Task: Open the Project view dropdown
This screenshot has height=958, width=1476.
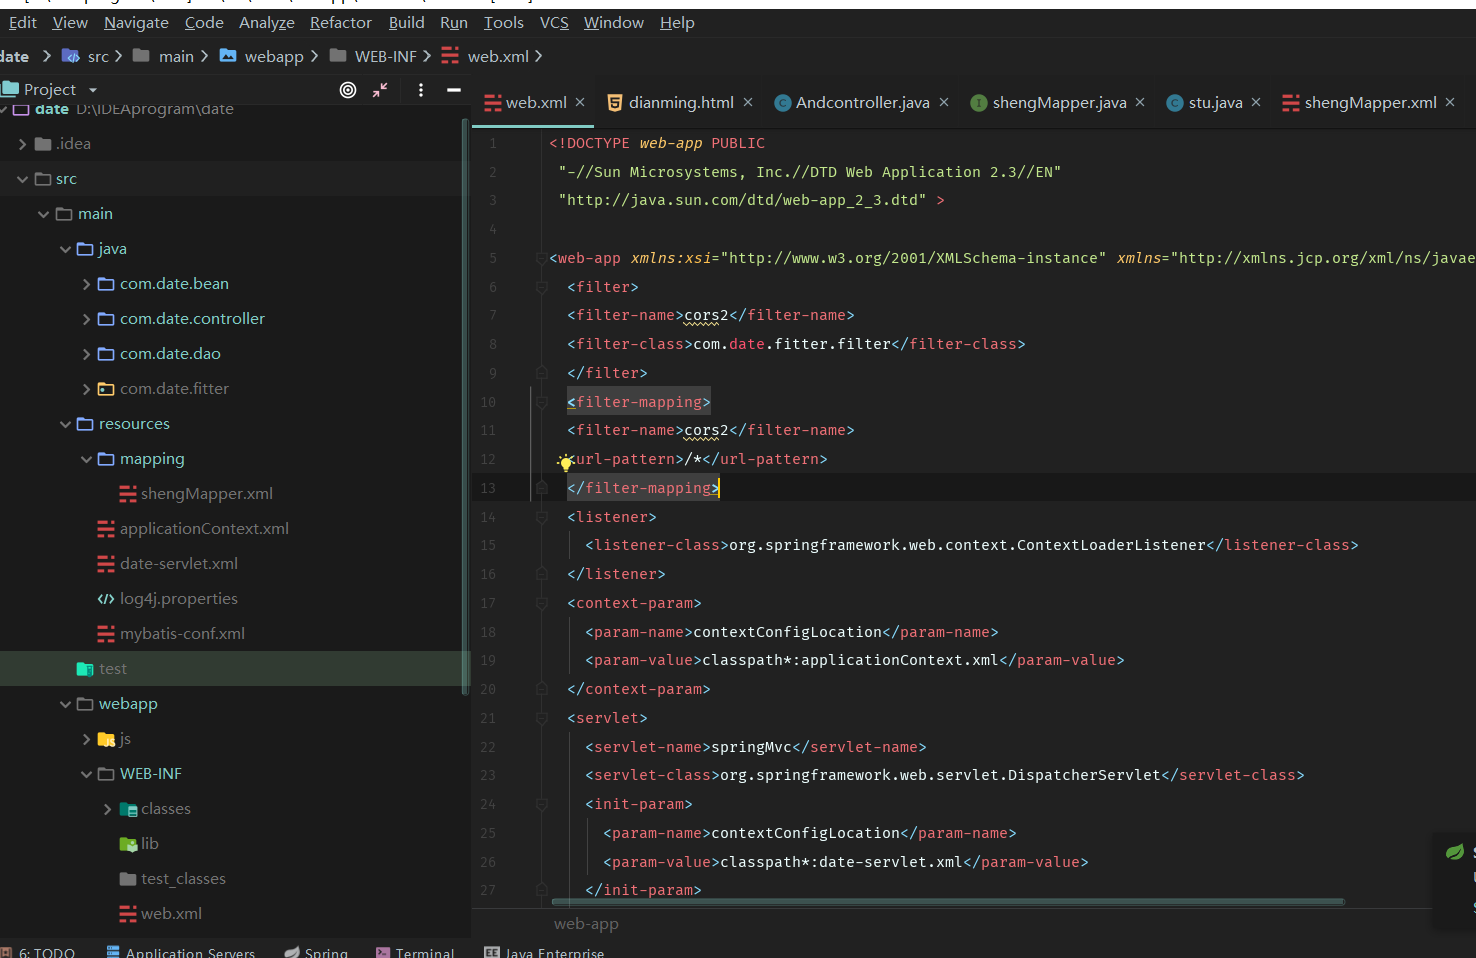Action: coord(93,90)
